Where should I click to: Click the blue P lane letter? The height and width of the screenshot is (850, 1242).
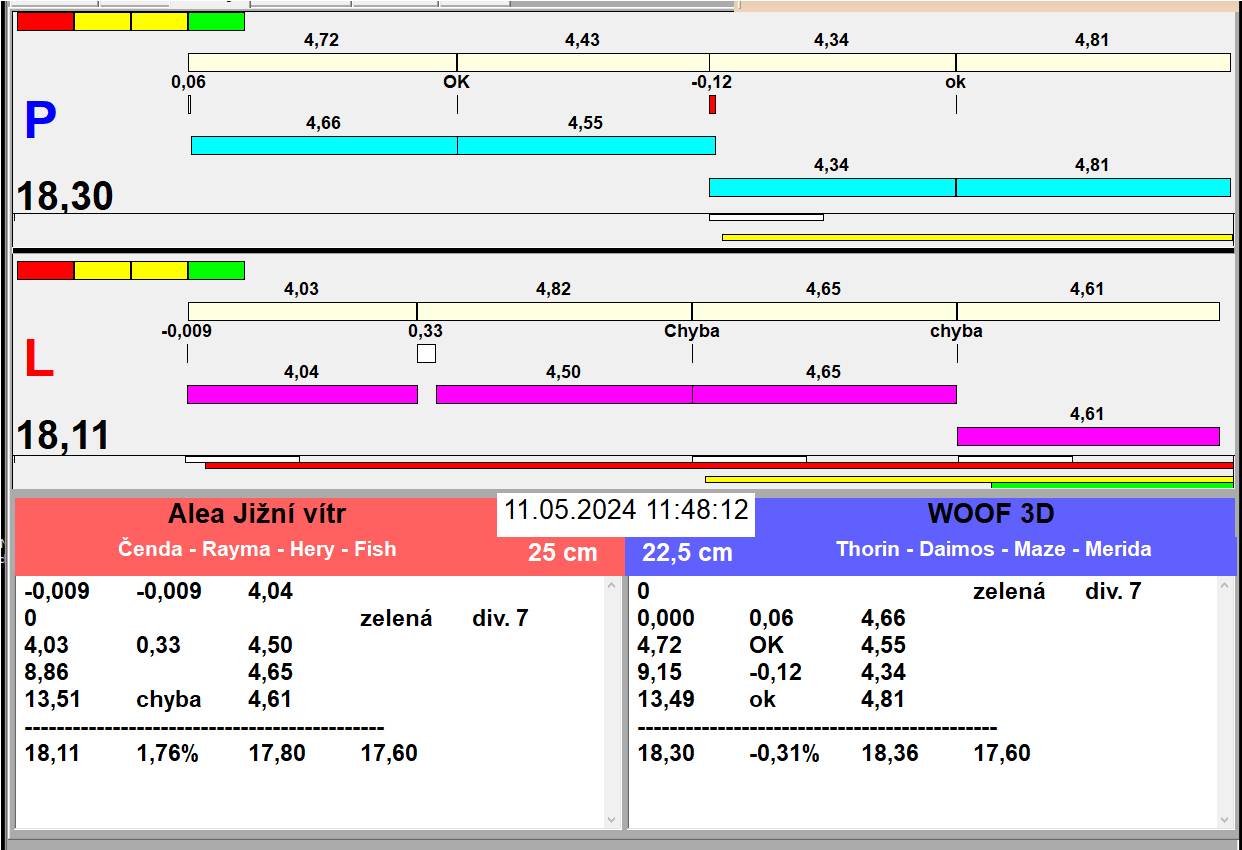(40, 121)
